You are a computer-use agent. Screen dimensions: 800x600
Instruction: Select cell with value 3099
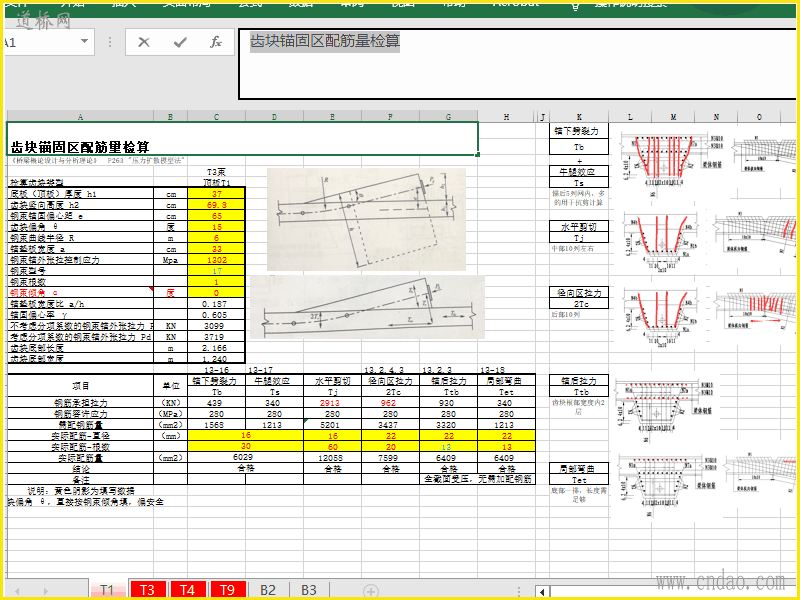(216, 326)
